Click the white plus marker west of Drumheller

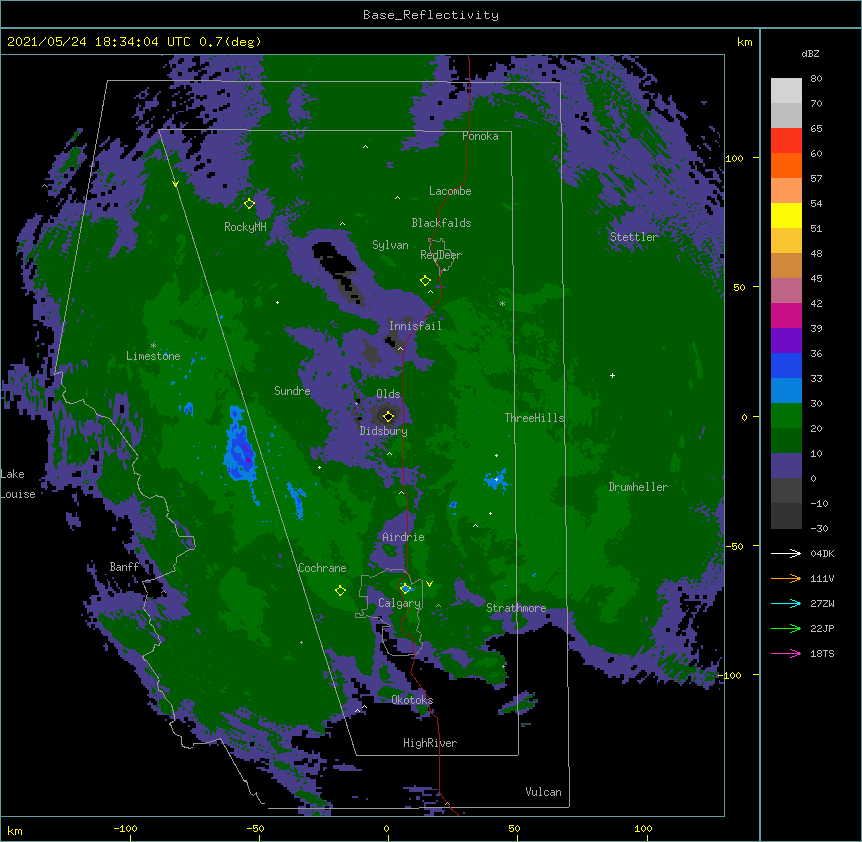(612, 375)
